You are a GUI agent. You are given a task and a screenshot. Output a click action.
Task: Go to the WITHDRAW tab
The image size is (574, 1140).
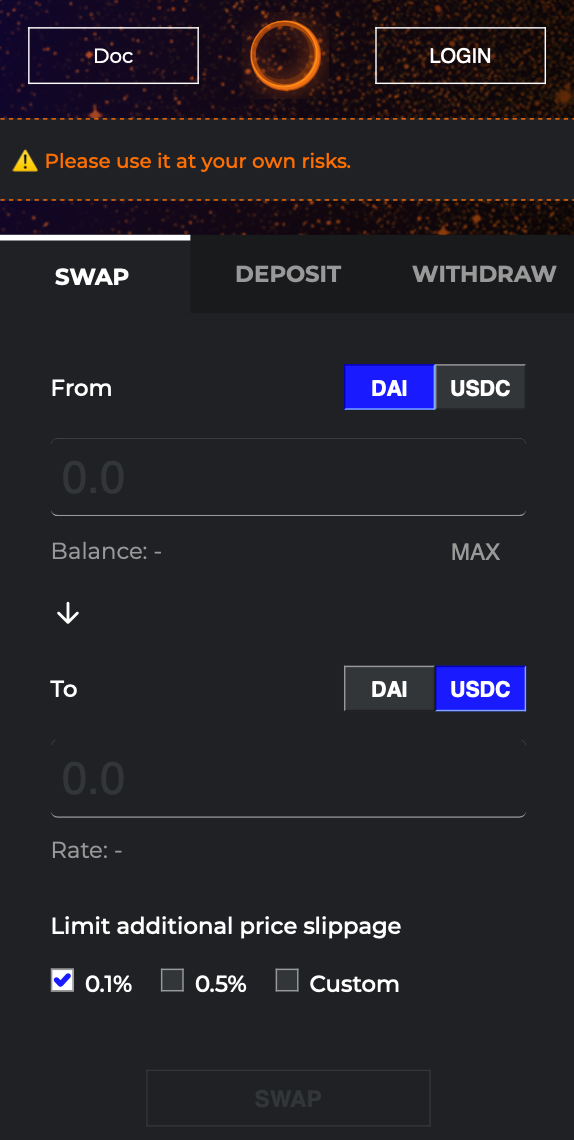pyautogui.click(x=484, y=274)
